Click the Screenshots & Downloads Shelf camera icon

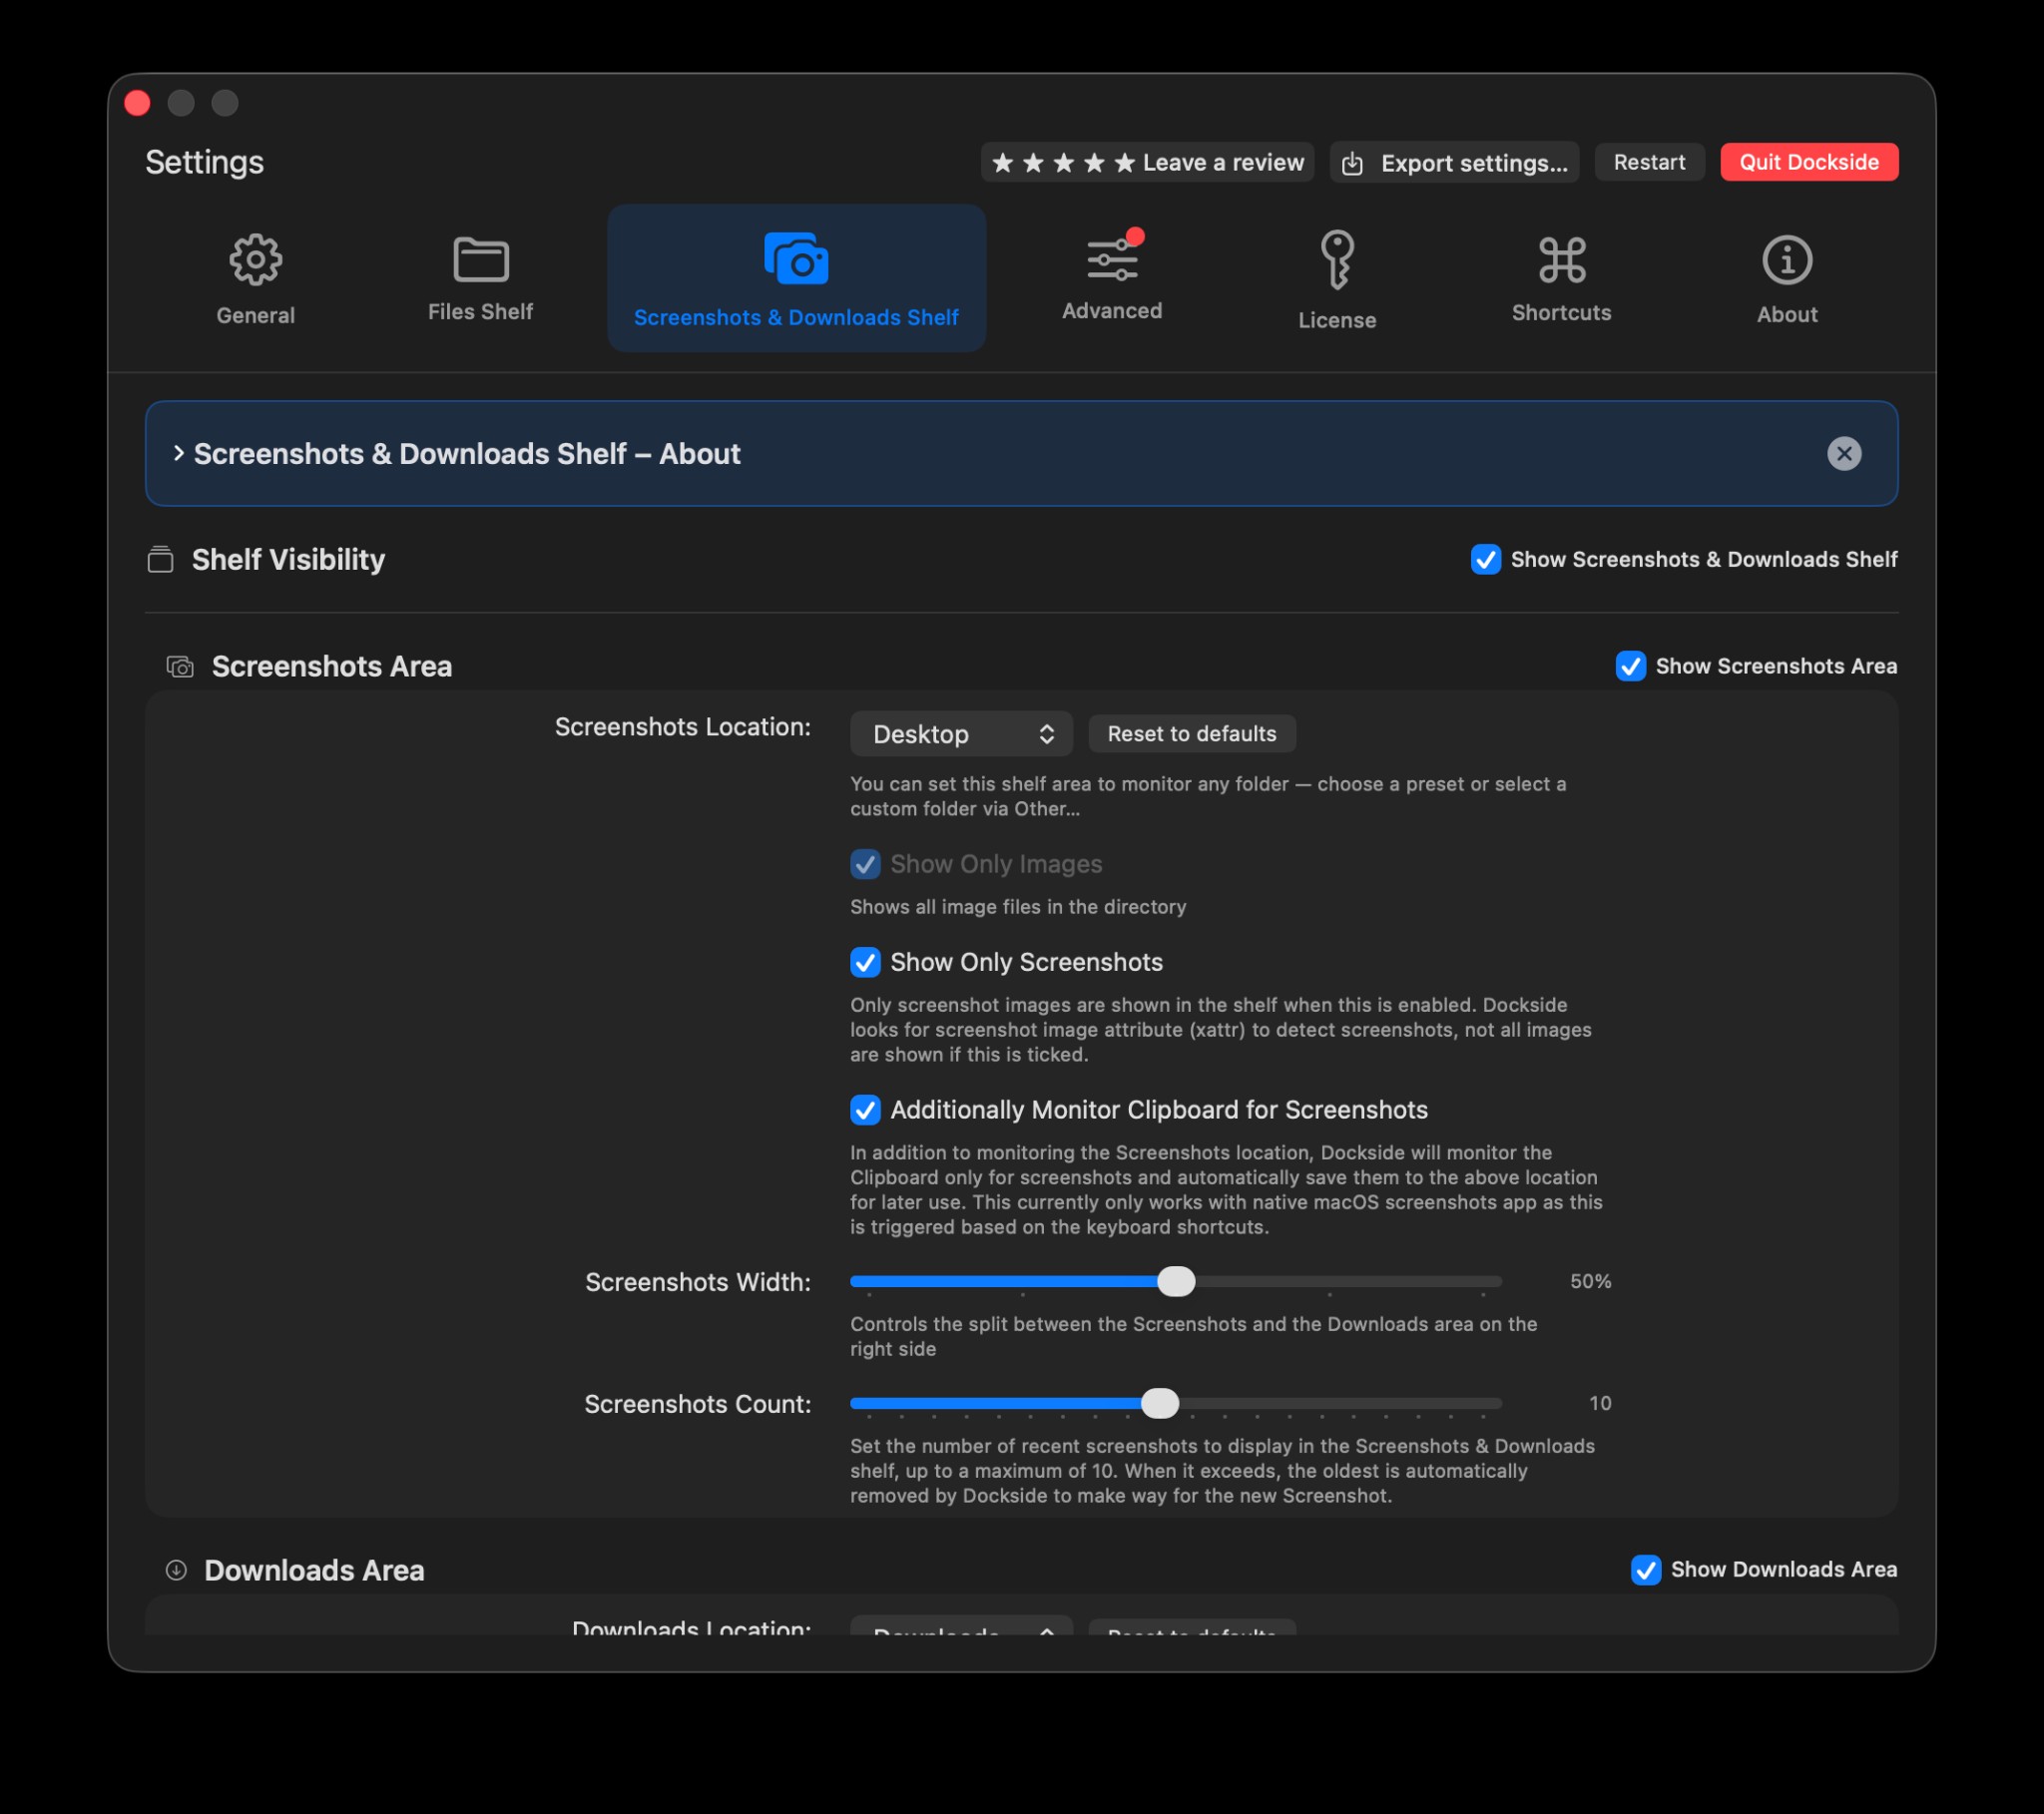click(x=795, y=260)
